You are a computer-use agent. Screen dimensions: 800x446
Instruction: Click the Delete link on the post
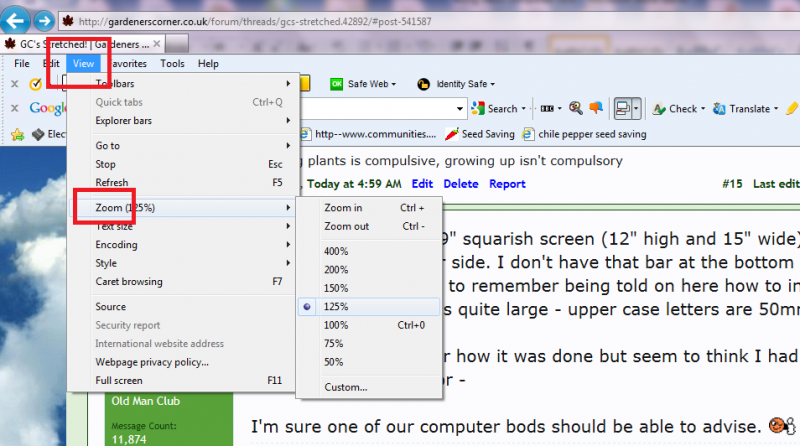(x=461, y=184)
